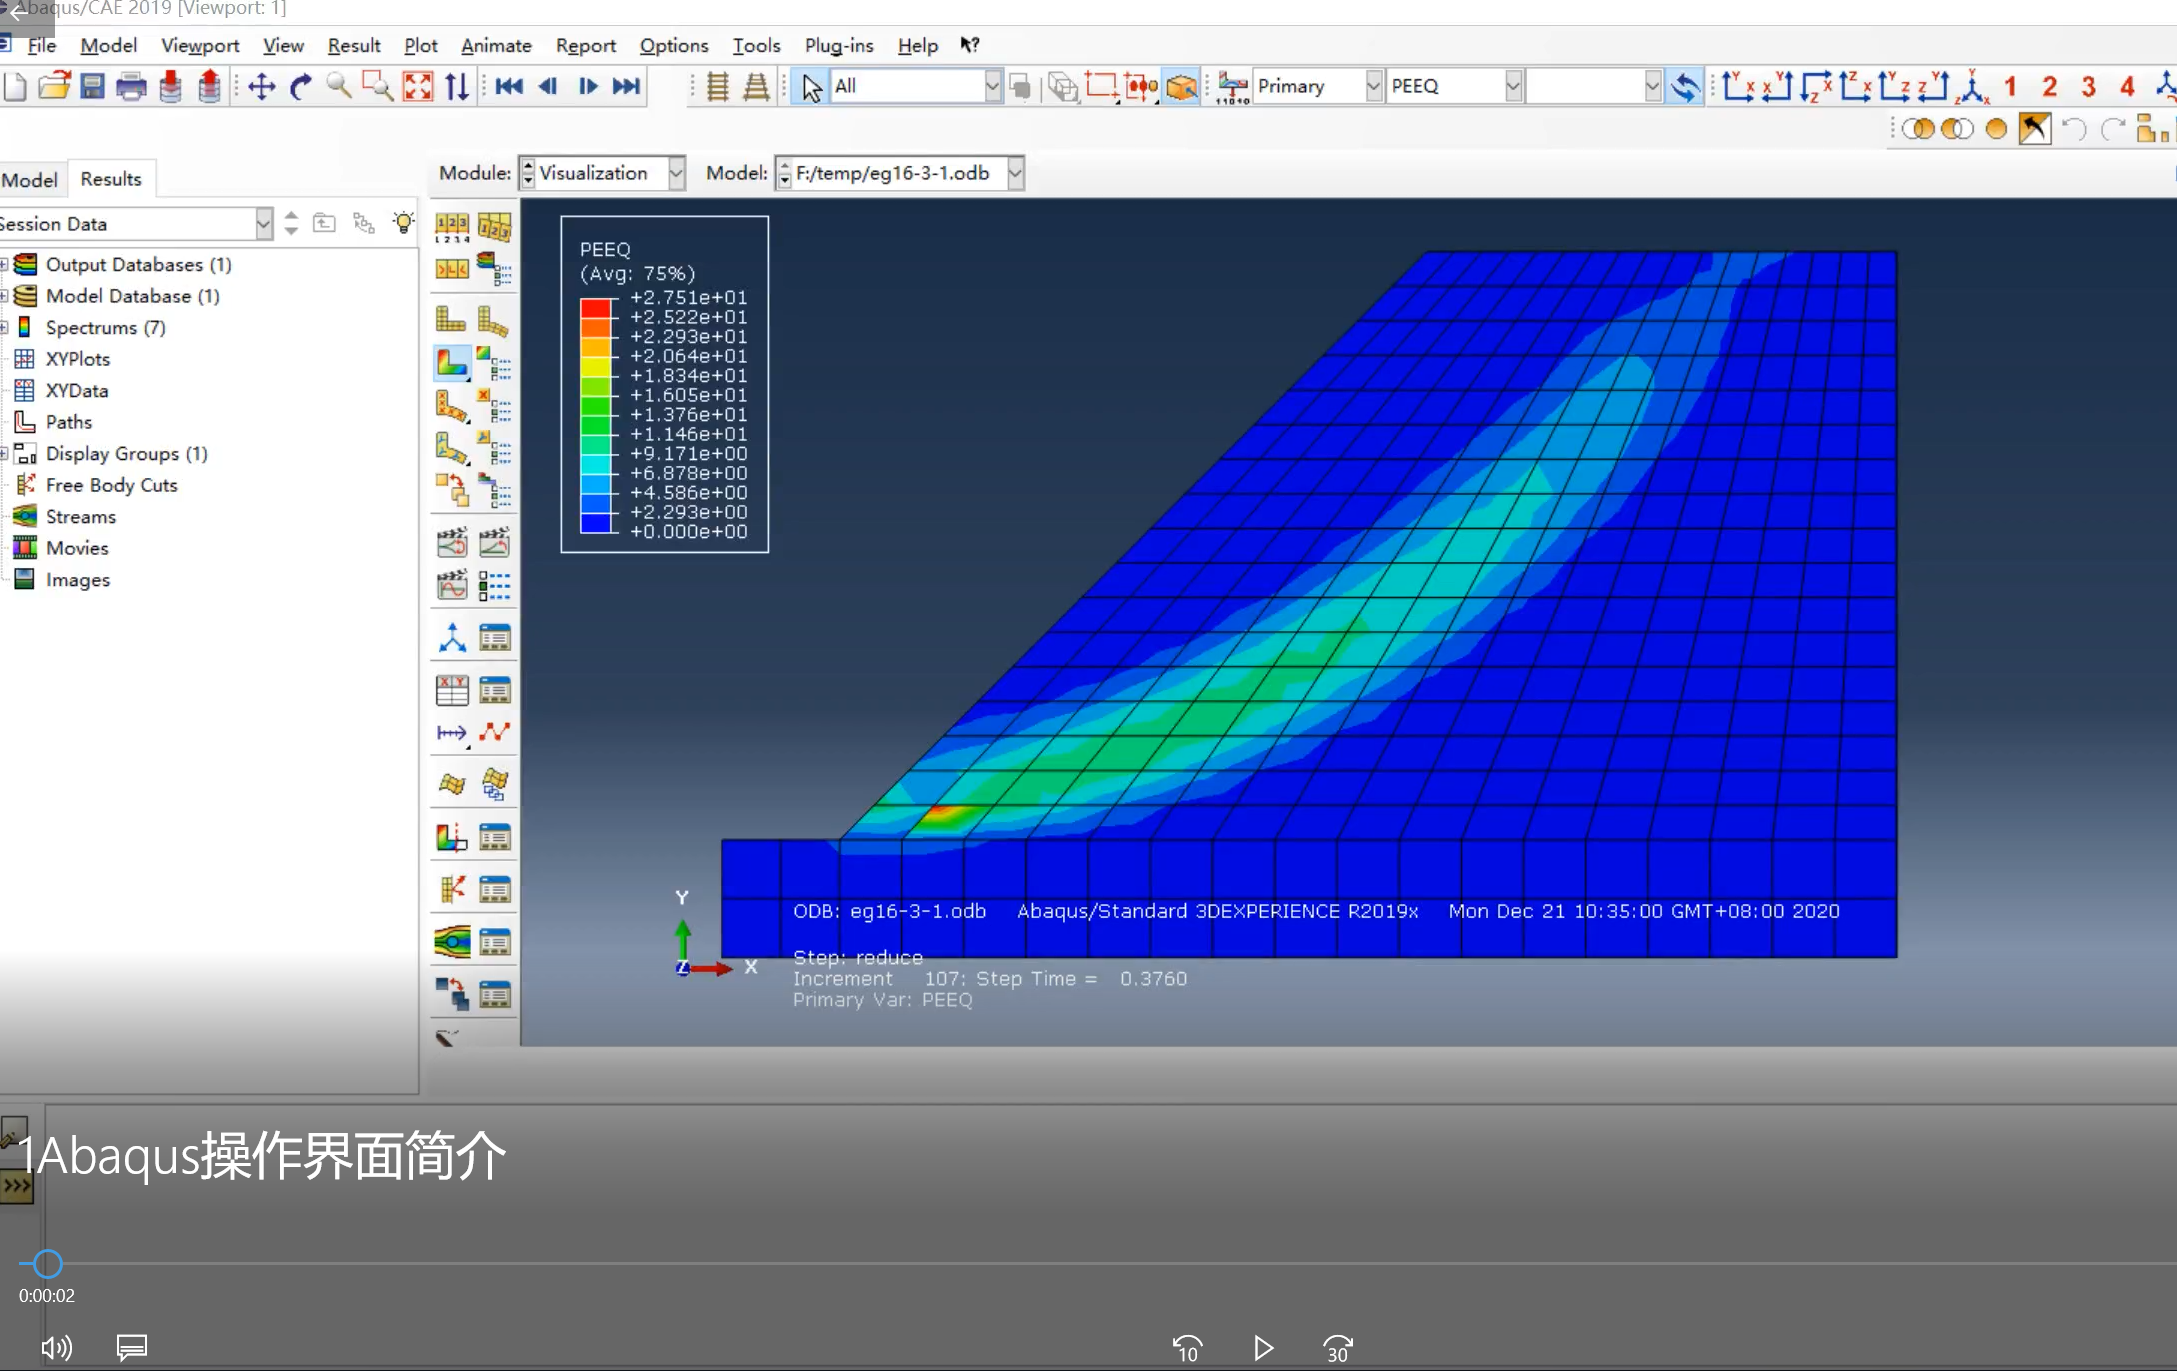Select the Plot Symbols on Deformed Shape tool
This screenshot has height=1371, width=2177.
[x=452, y=406]
